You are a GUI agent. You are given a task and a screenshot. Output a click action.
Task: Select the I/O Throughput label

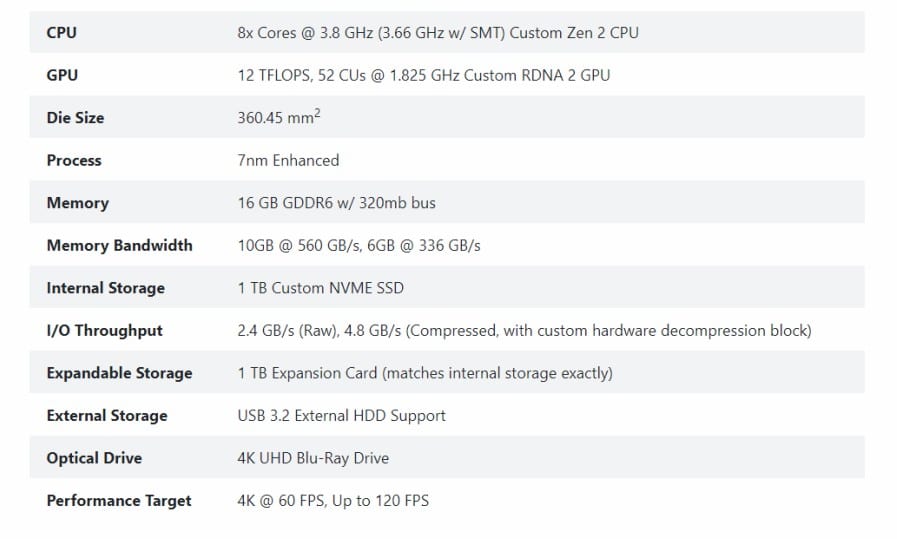(104, 331)
